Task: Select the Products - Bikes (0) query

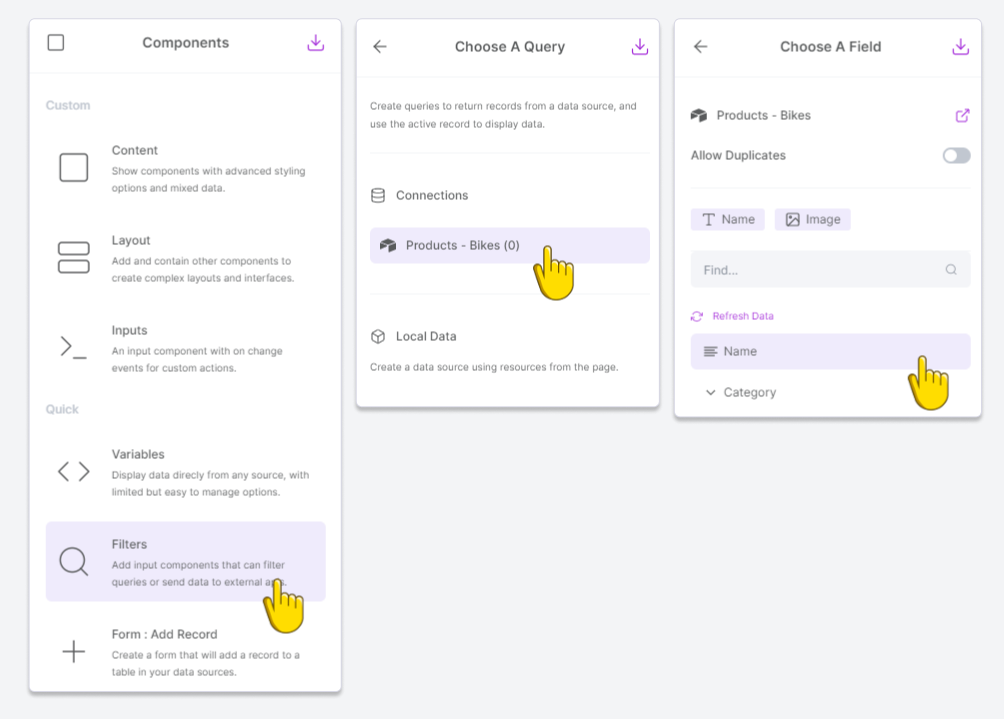Action: [510, 245]
